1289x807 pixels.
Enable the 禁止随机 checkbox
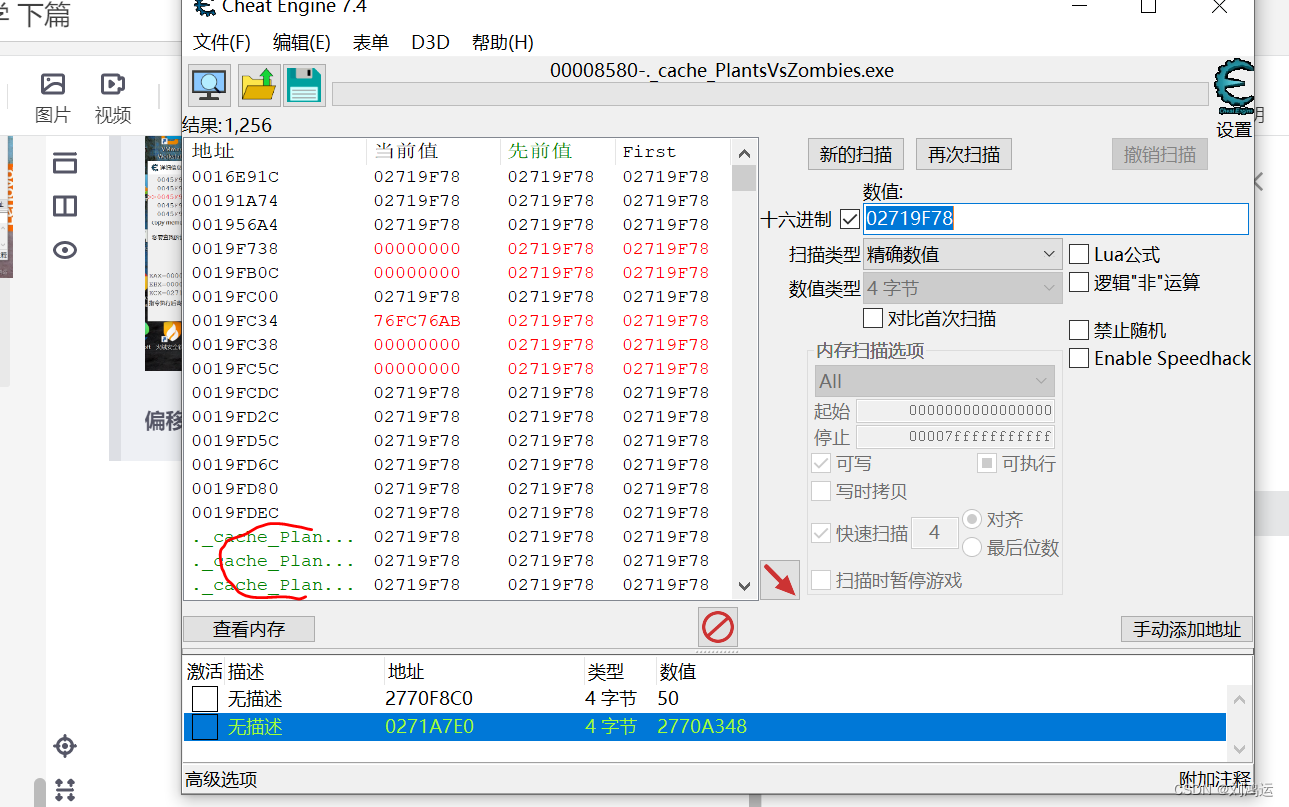coord(1079,330)
